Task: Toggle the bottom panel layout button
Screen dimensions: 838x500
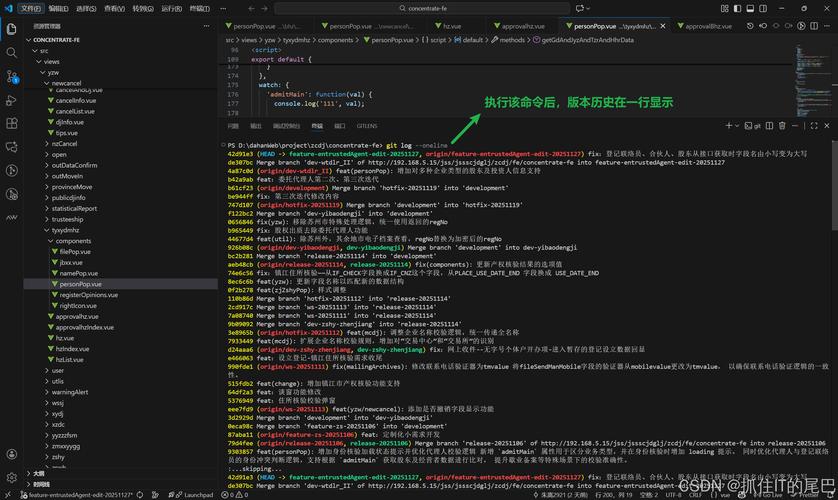Action: coord(750,9)
